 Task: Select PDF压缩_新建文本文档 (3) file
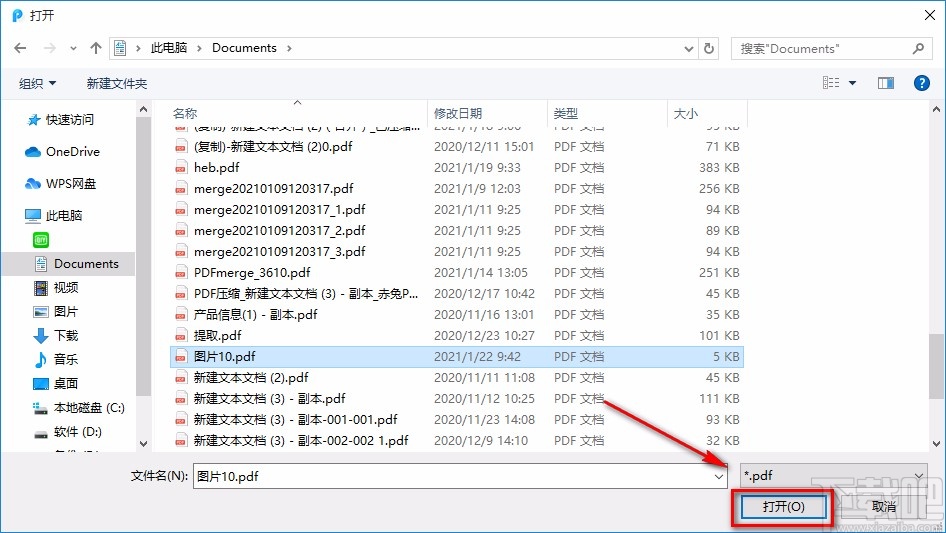[457, 294]
